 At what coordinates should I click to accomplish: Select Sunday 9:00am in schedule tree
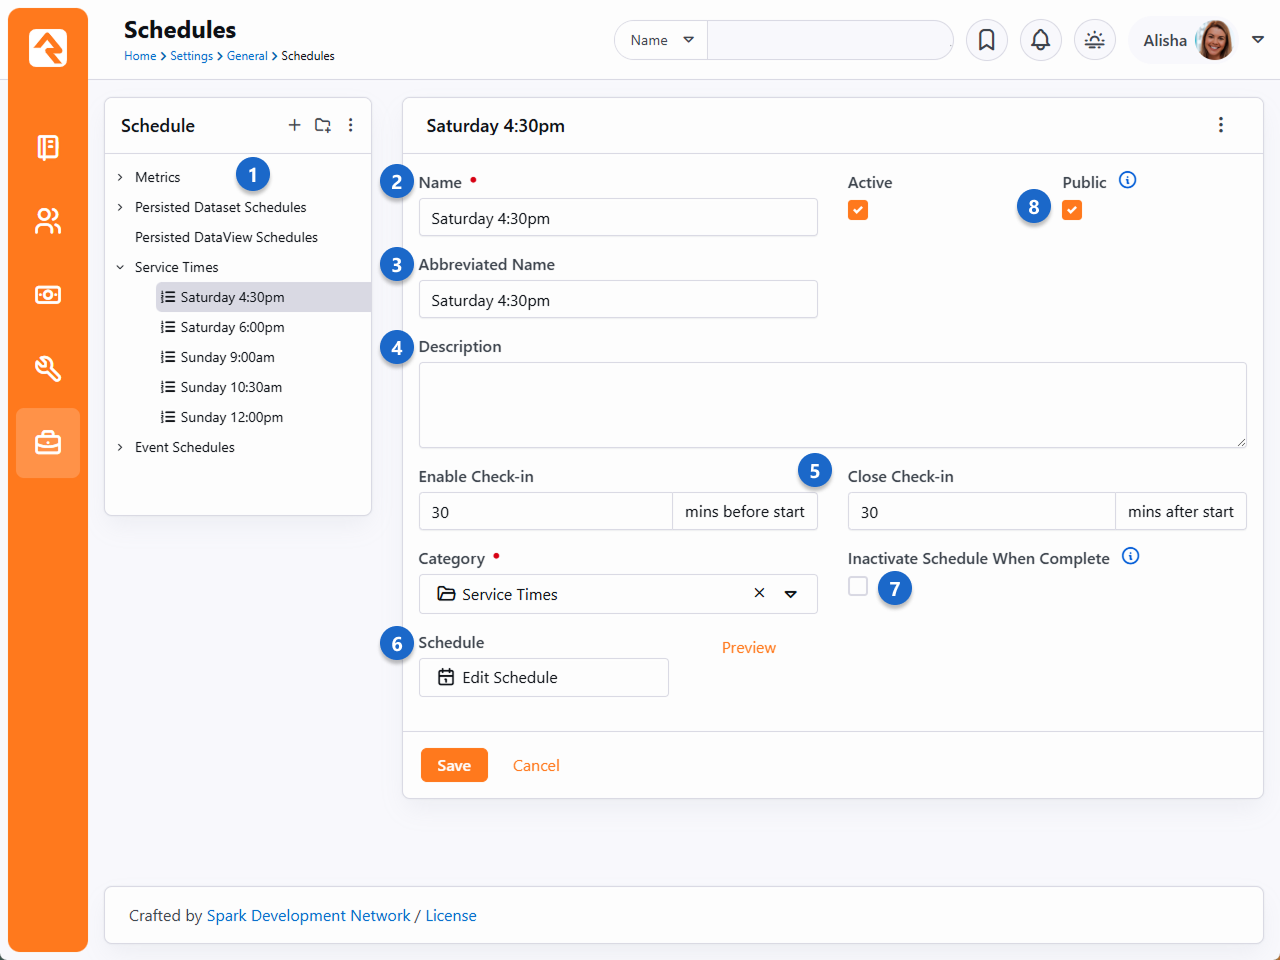pos(227,357)
